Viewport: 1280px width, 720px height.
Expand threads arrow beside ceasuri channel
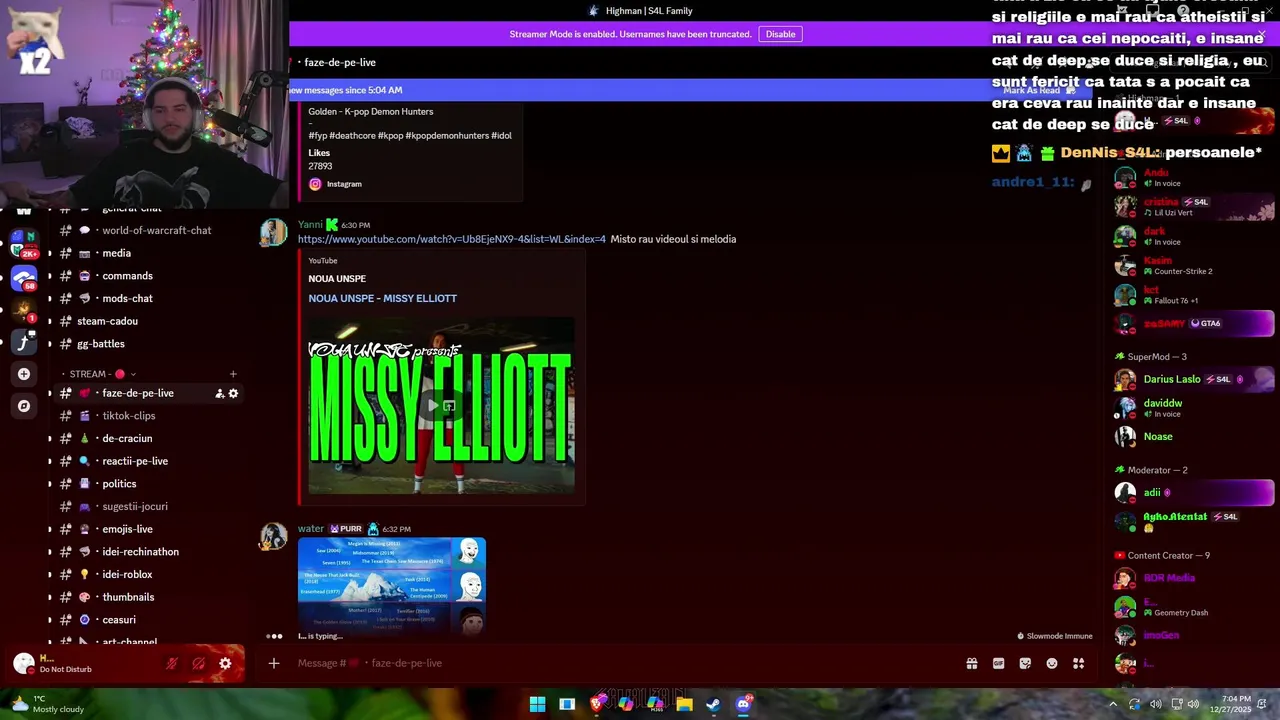[50, 620]
